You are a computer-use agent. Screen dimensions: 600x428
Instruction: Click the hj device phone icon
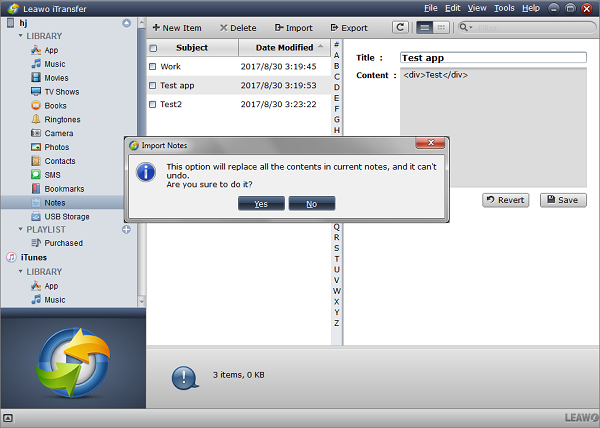[x=11, y=23]
